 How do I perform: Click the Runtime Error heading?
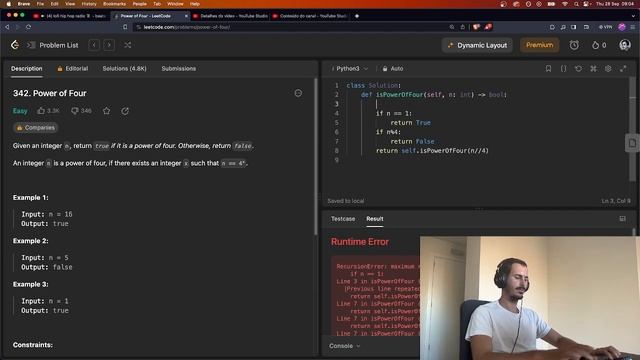click(x=360, y=242)
